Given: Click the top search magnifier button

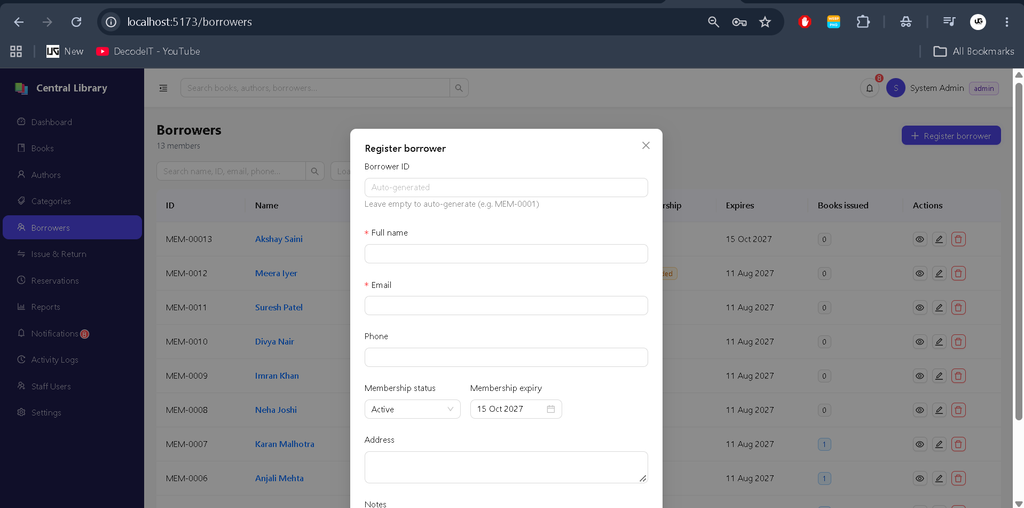Looking at the screenshot, I should pos(459,88).
